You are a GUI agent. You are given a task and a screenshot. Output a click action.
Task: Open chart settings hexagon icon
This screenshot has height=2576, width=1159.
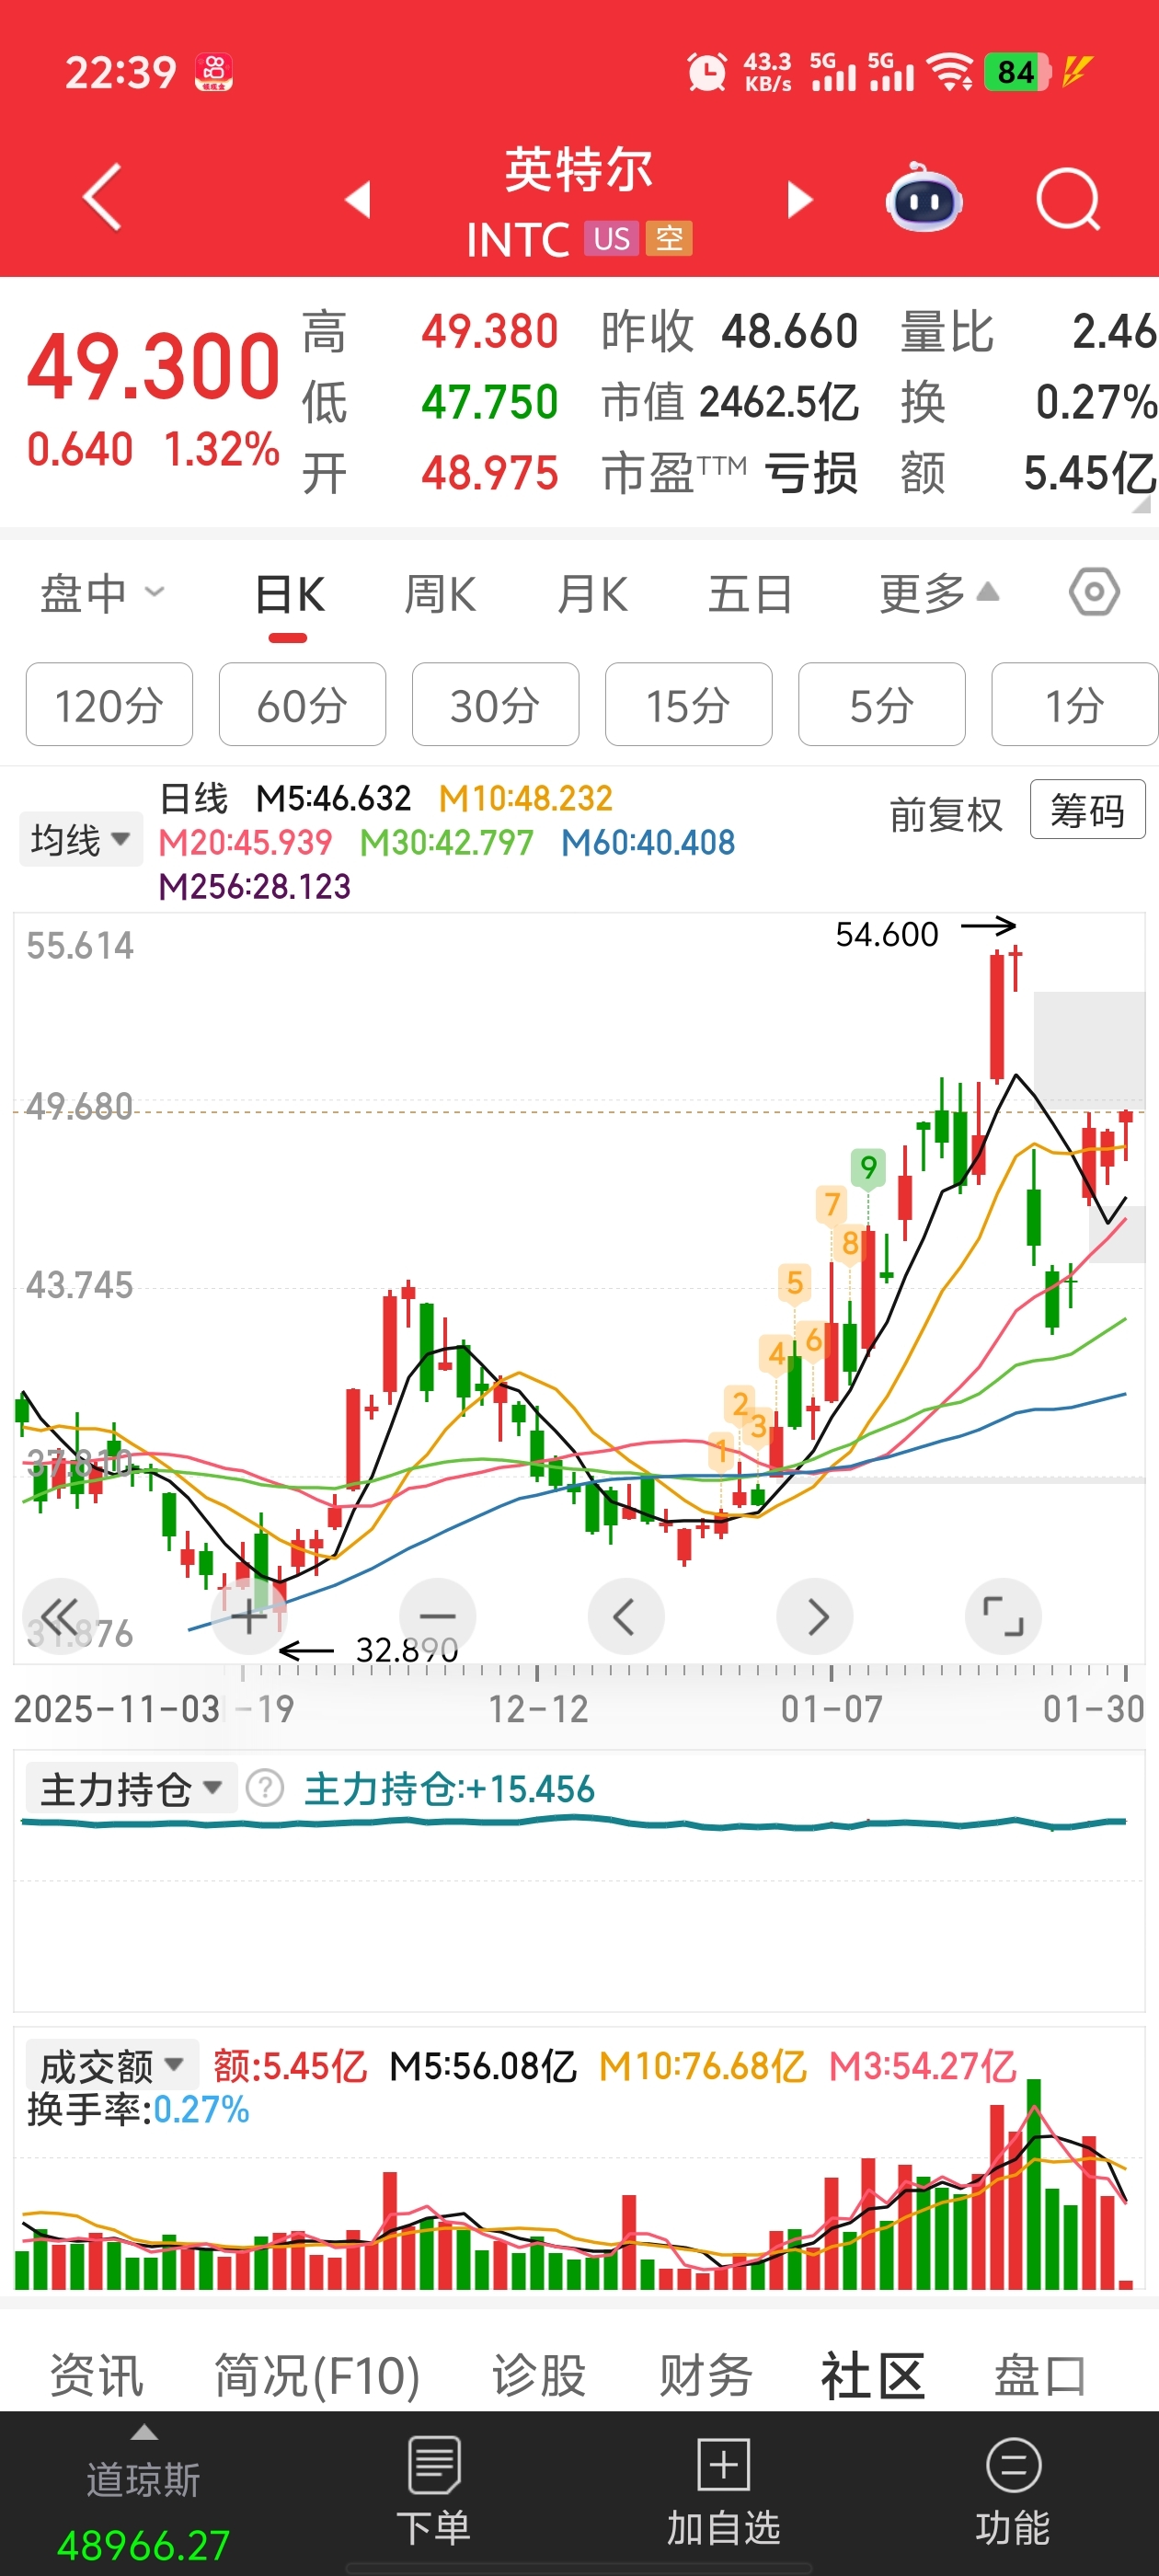point(1094,592)
